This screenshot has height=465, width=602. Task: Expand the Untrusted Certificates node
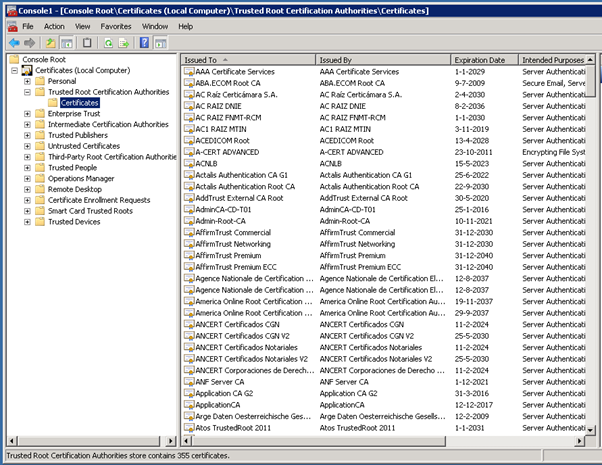coord(27,146)
